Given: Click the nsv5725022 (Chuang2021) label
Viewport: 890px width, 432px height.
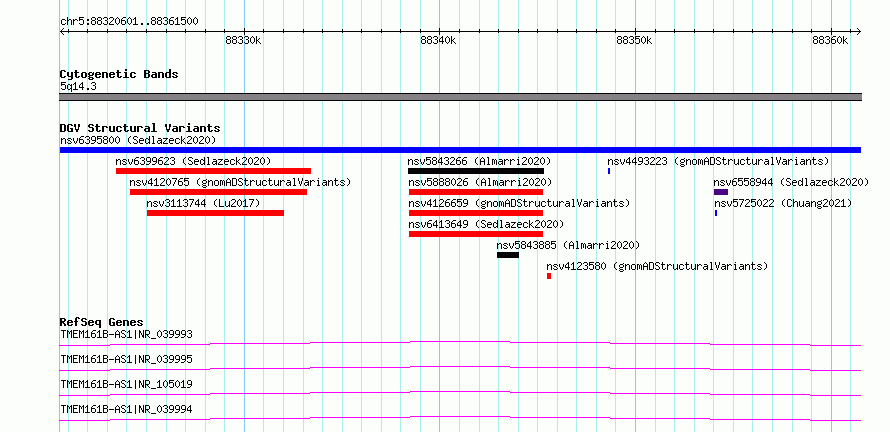Looking at the screenshot, I should [x=783, y=203].
